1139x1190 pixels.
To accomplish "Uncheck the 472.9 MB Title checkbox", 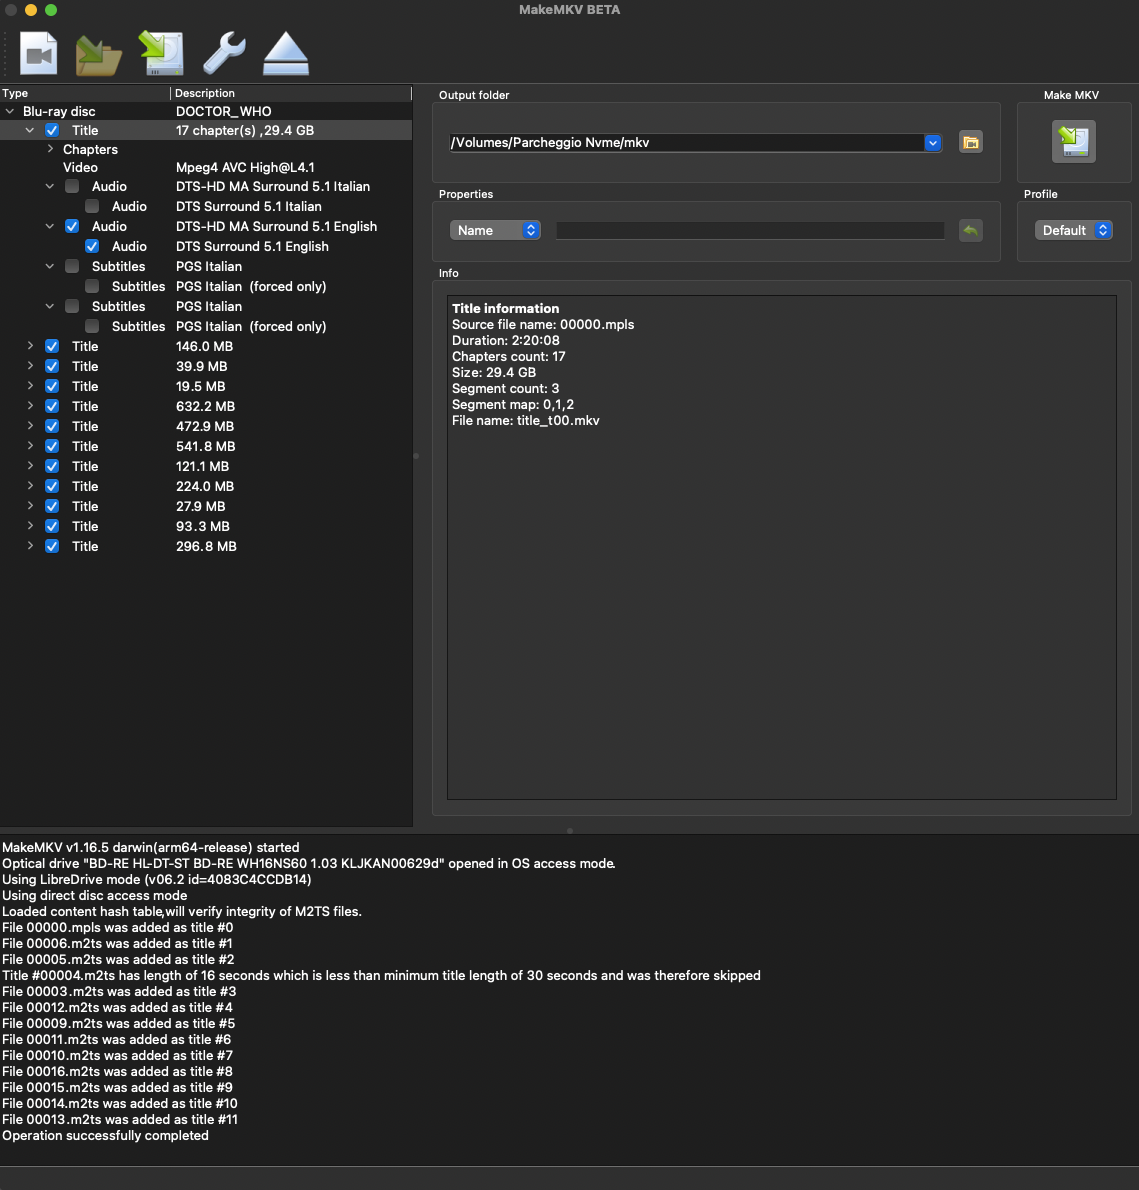I will point(52,427).
